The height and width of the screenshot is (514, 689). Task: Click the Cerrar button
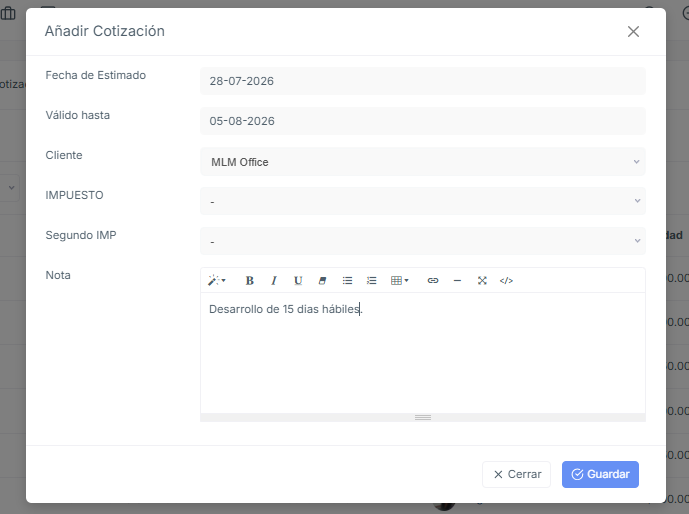516,474
